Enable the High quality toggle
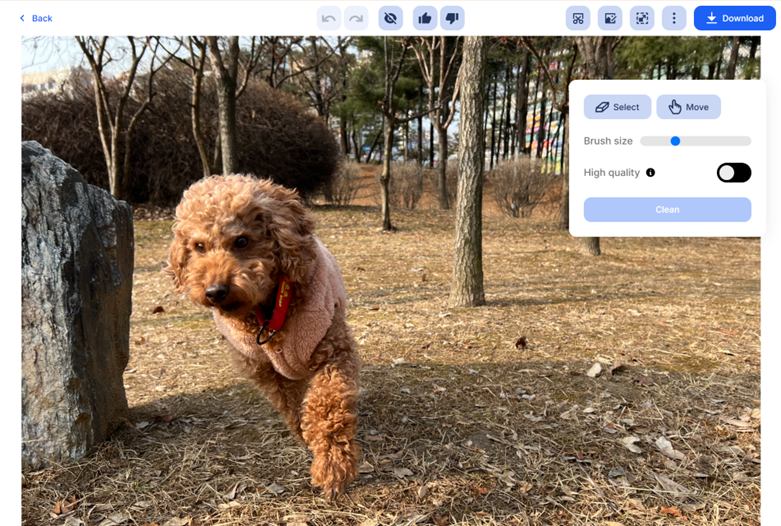This screenshot has height=526, width=781. point(734,173)
